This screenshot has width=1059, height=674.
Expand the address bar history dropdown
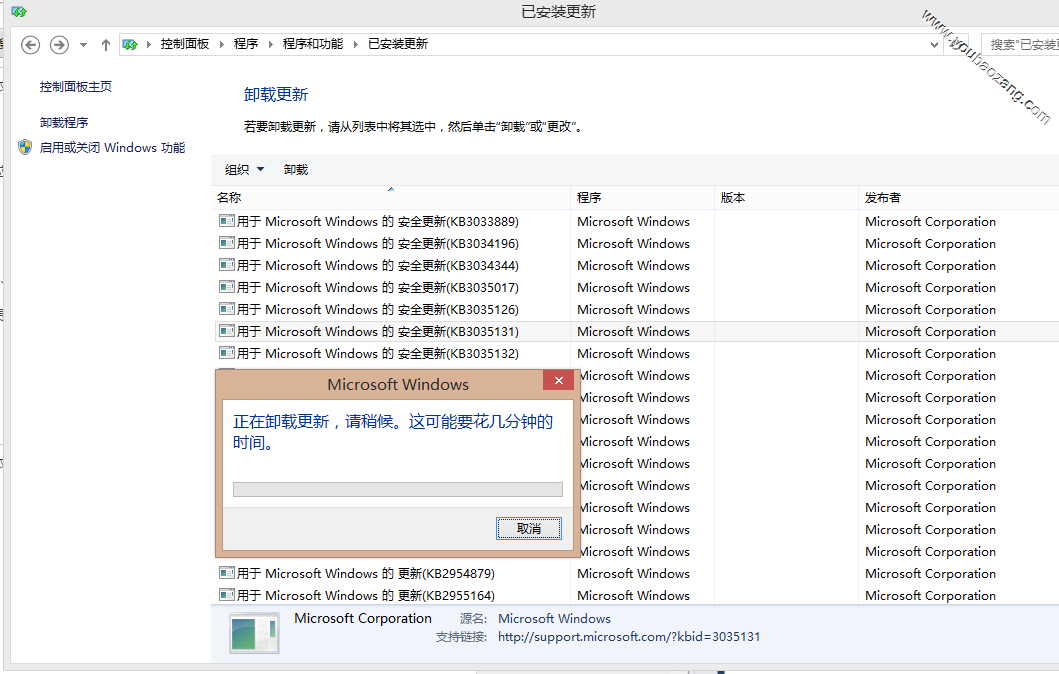(x=934, y=45)
